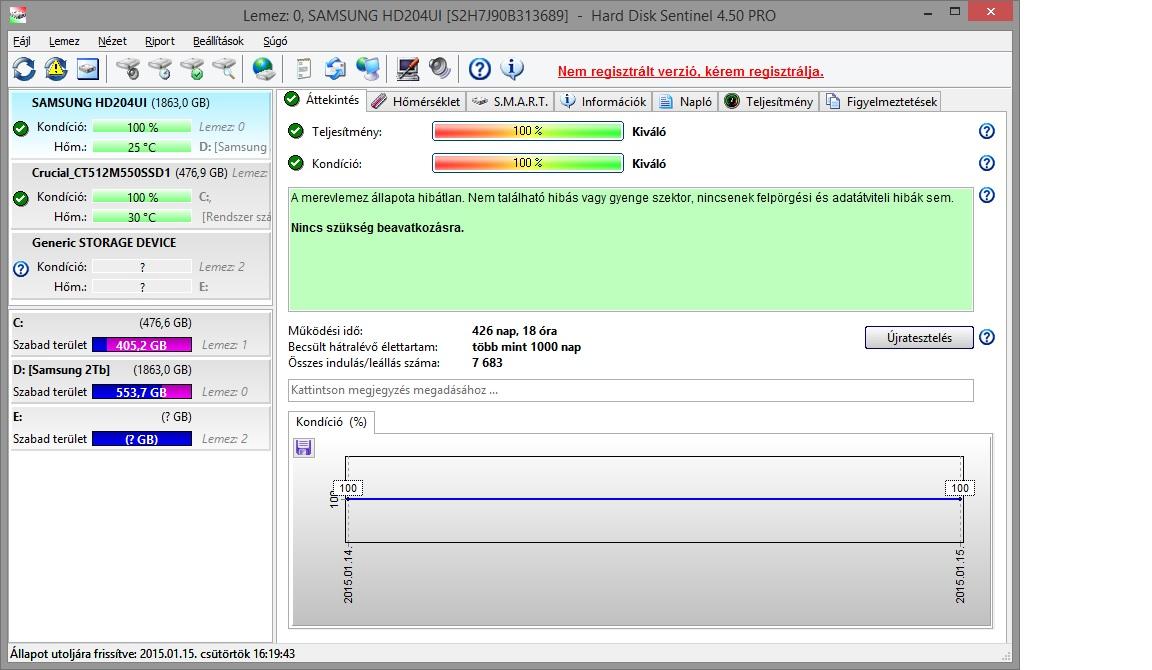Viewport: 1152px width, 670px height.
Task: Click the 'Nem regisztrált verzió' registration link
Action: (691, 71)
